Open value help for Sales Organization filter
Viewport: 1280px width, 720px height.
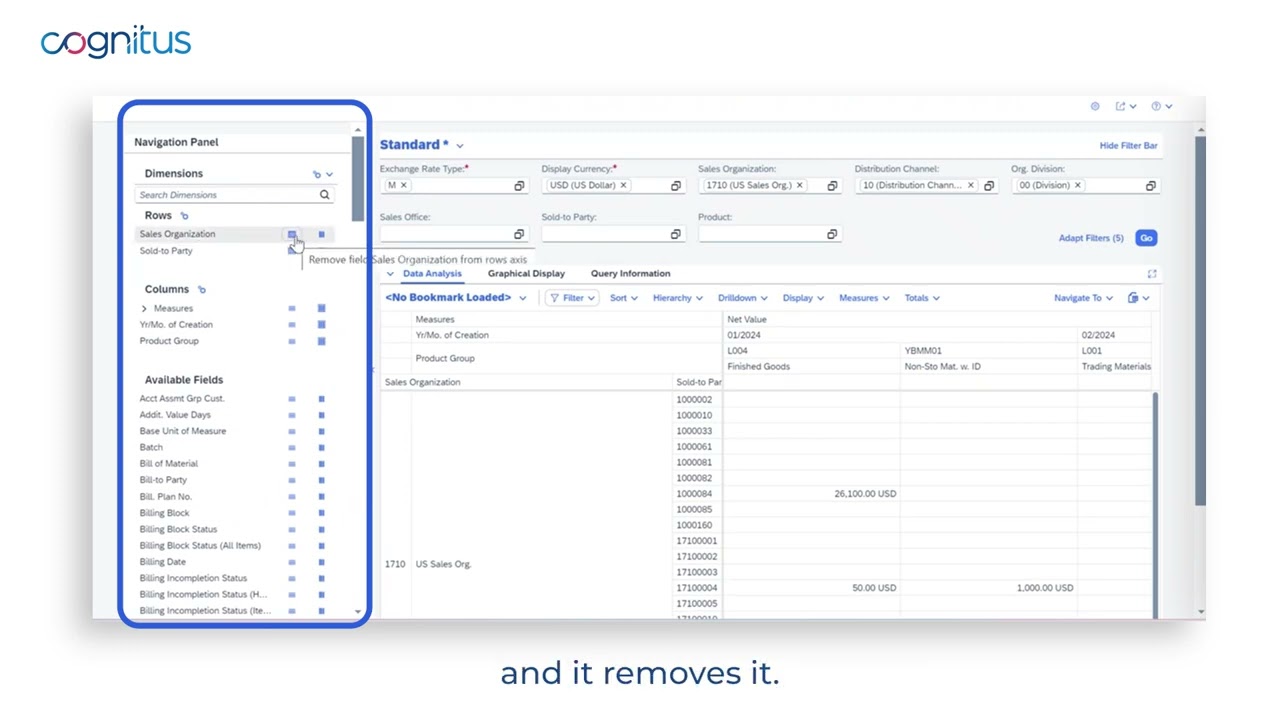tap(832, 186)
